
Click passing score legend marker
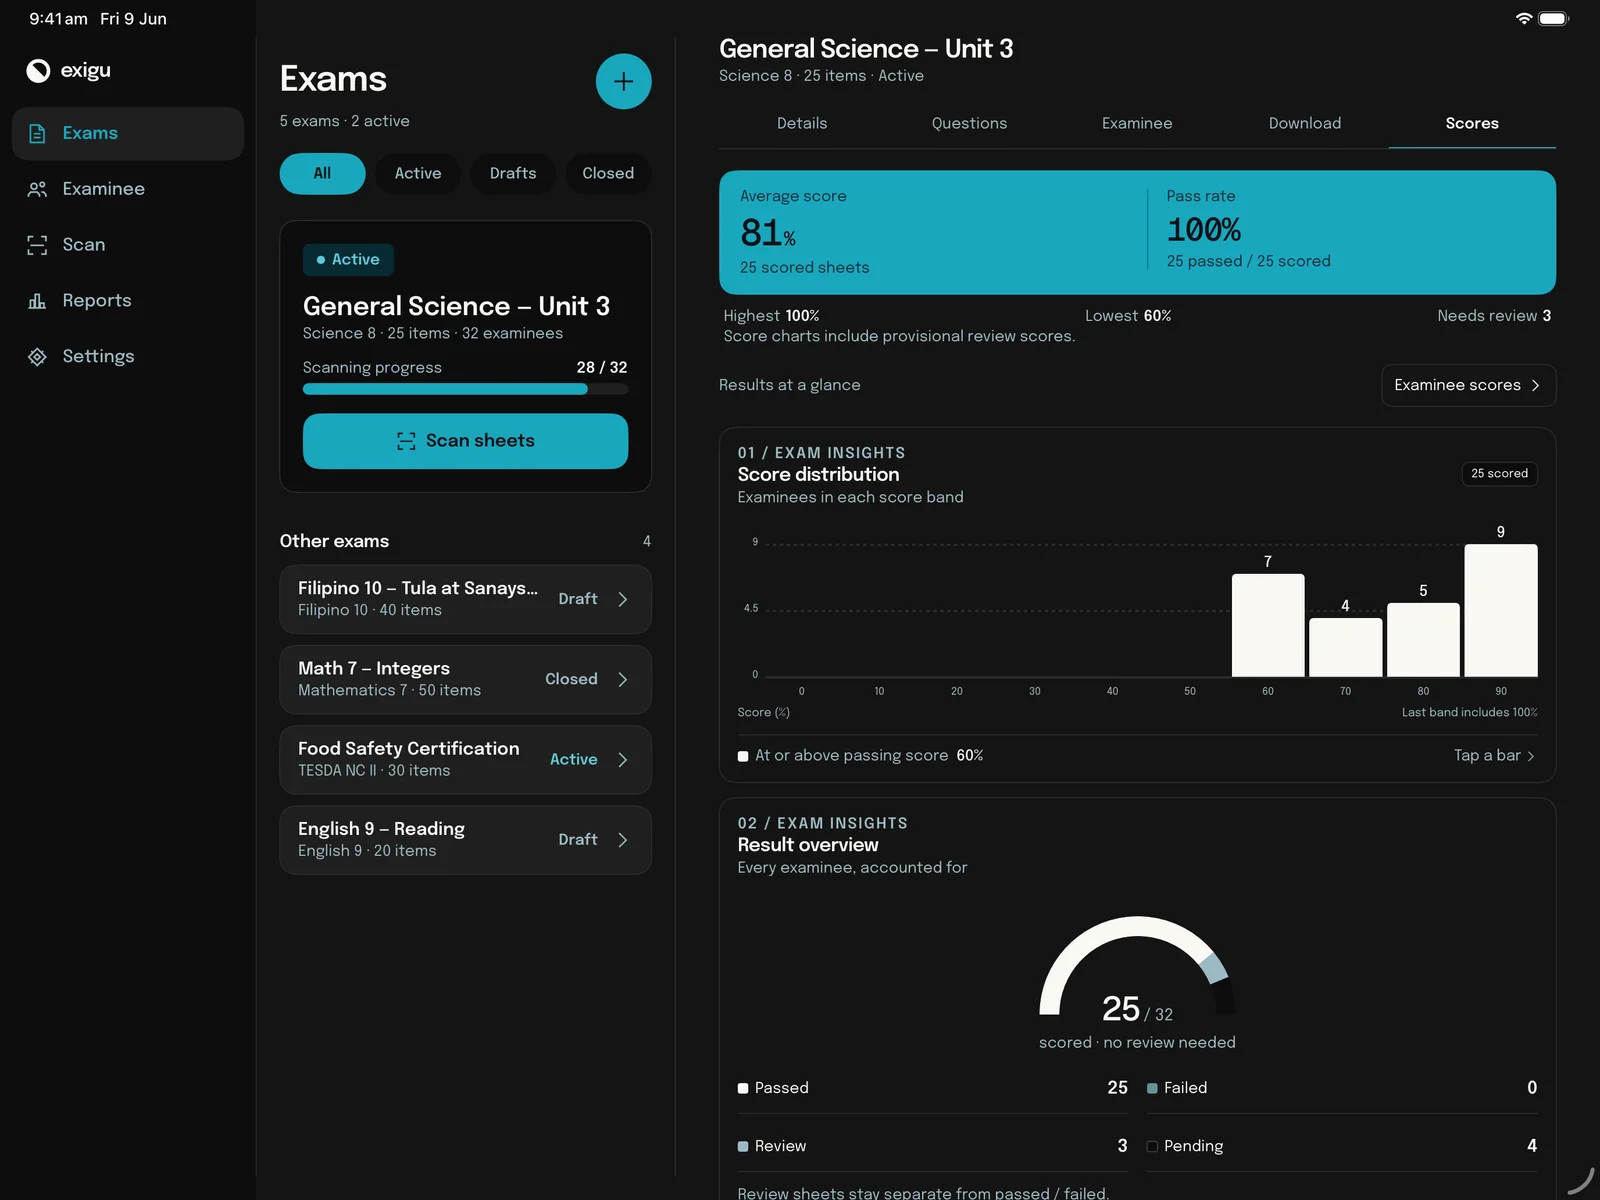(x=743, y=756)
